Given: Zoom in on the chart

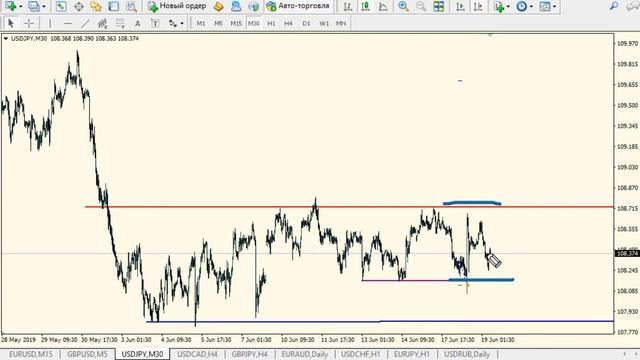Looking at the screenshot, I should point(403,6).
